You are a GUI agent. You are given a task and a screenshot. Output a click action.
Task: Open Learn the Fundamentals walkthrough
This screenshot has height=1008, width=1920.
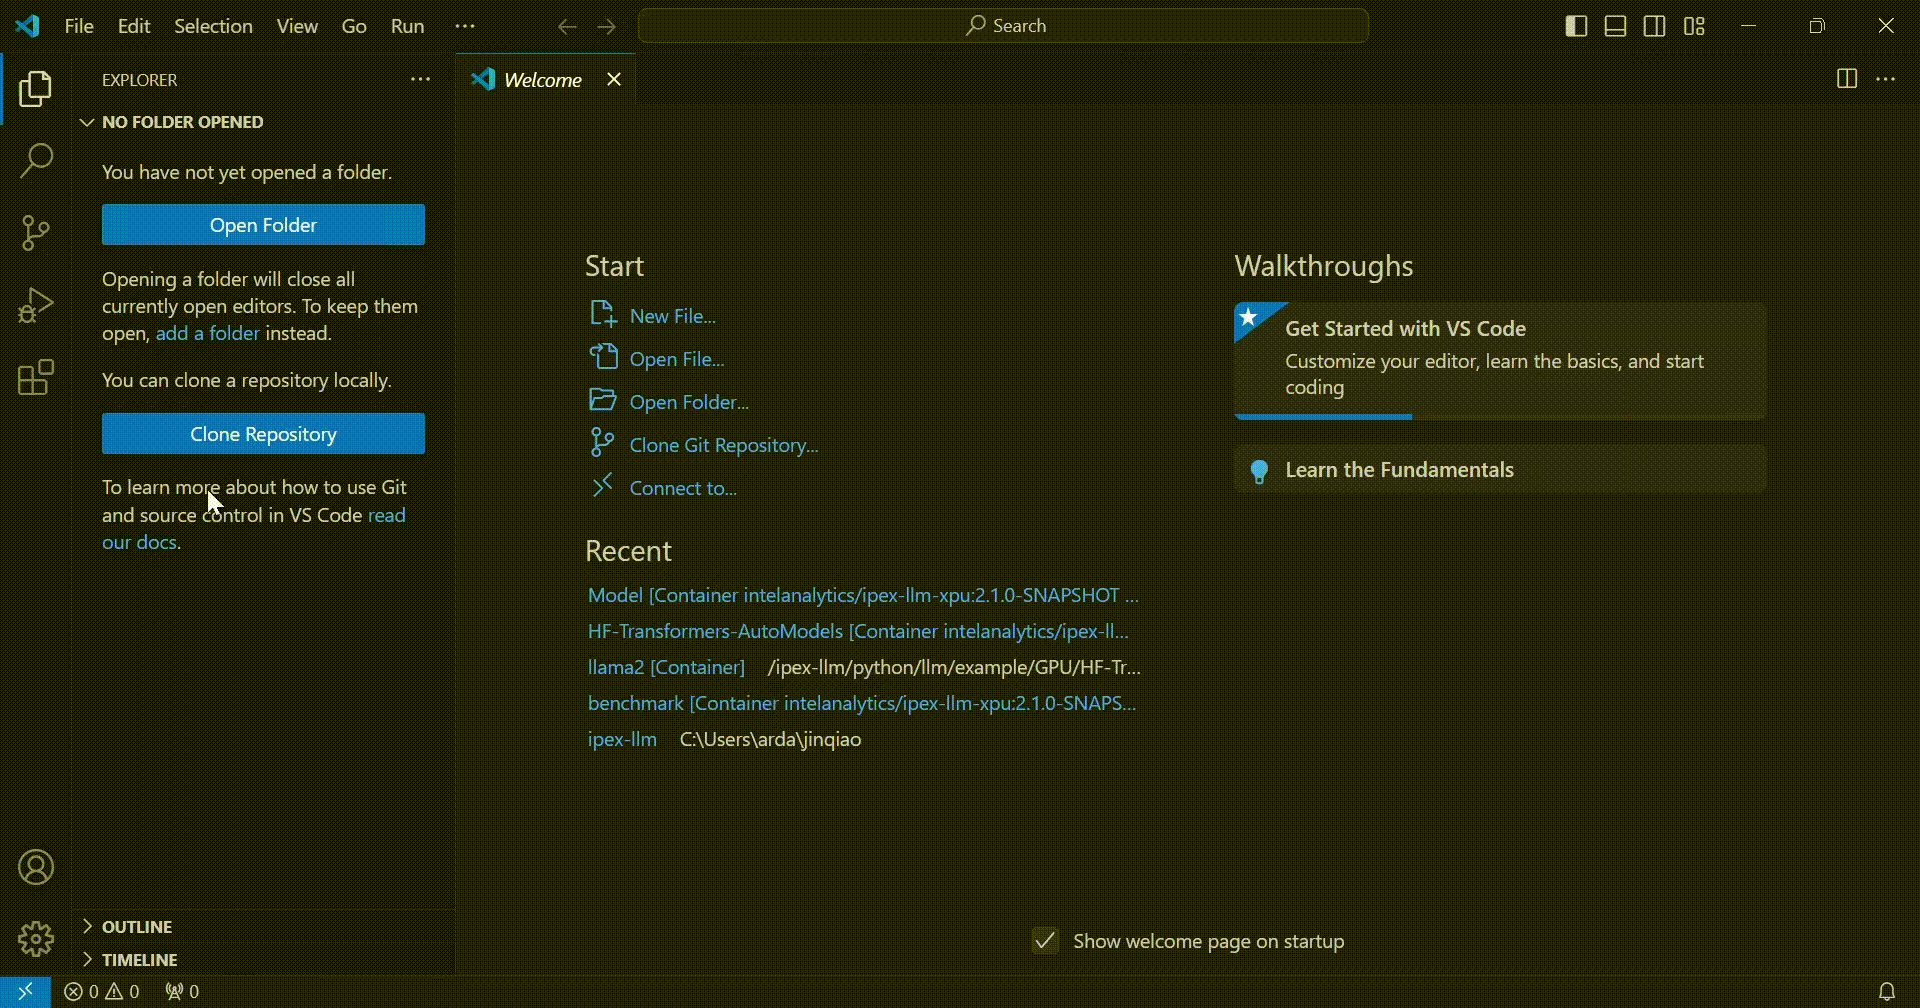click(1500, 470)
